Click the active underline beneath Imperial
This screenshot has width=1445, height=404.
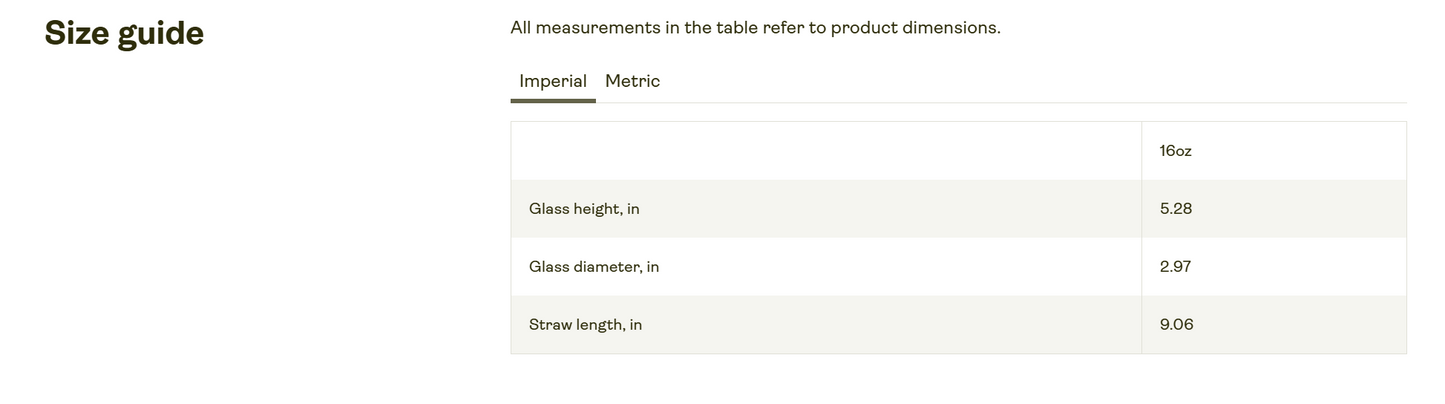point(552,100)
